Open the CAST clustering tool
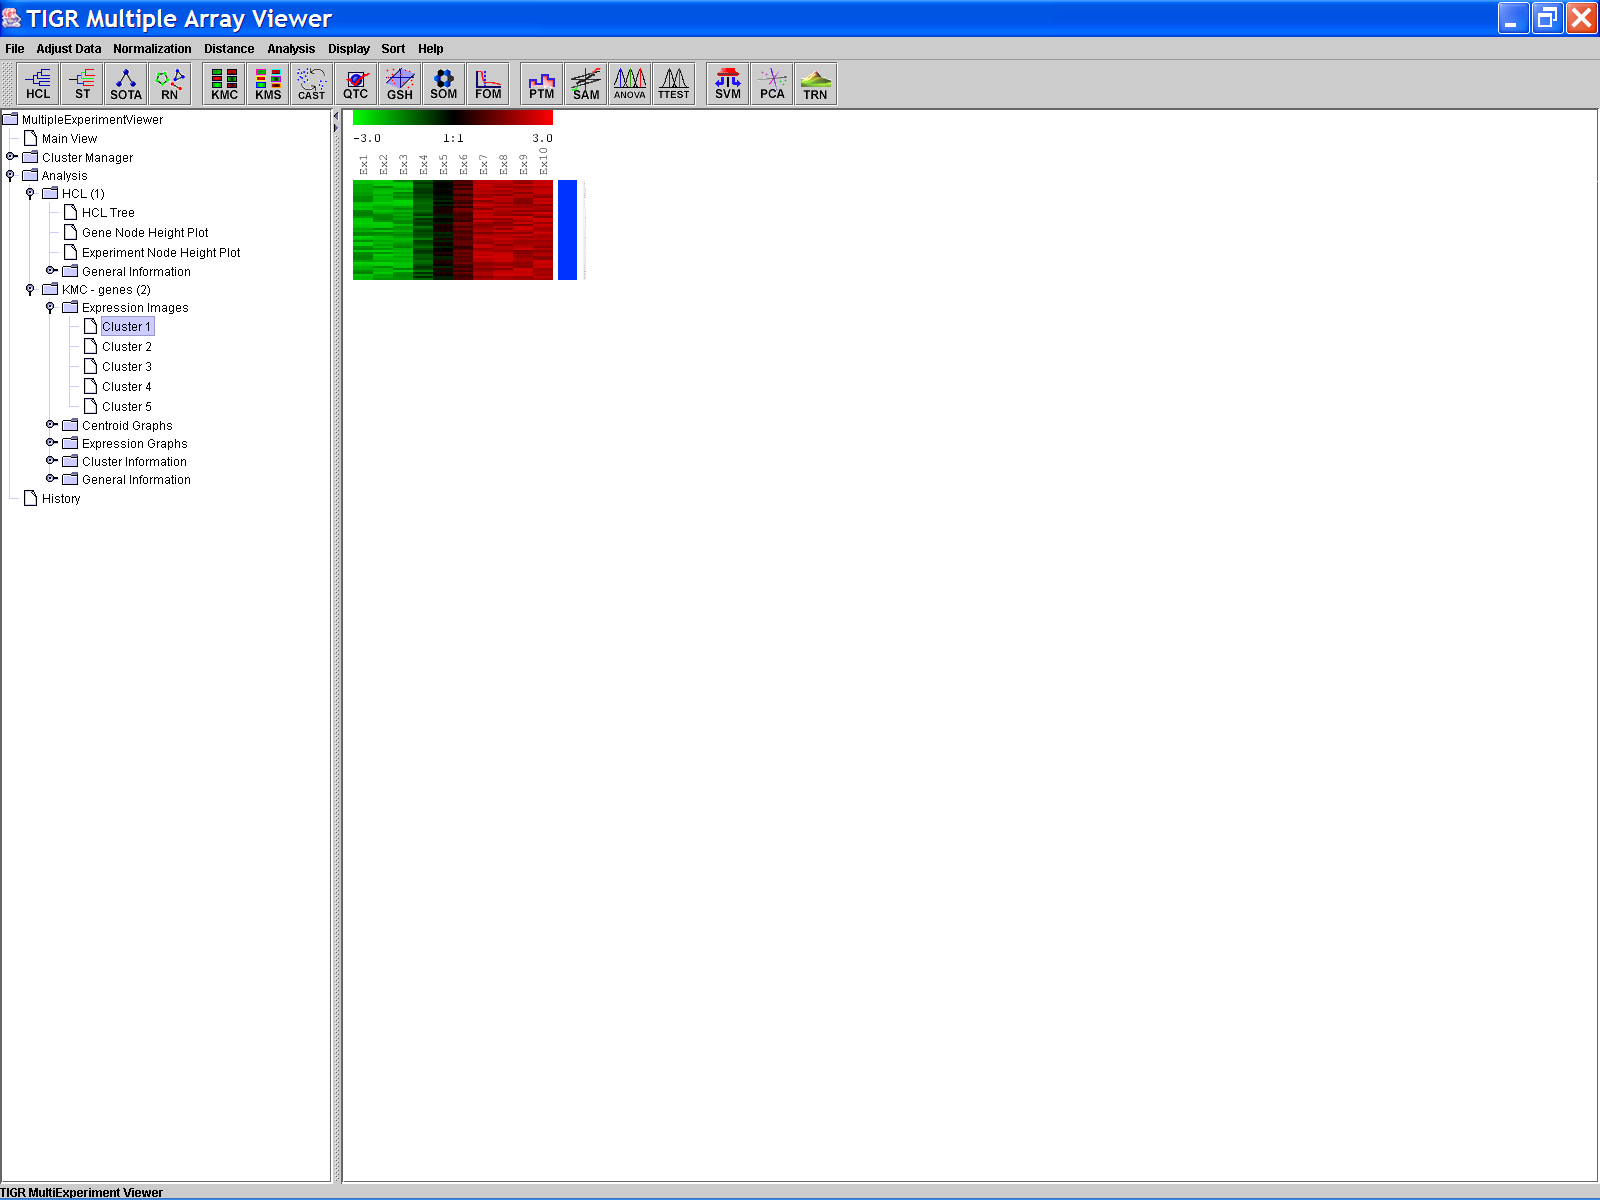 pos(312,84)
